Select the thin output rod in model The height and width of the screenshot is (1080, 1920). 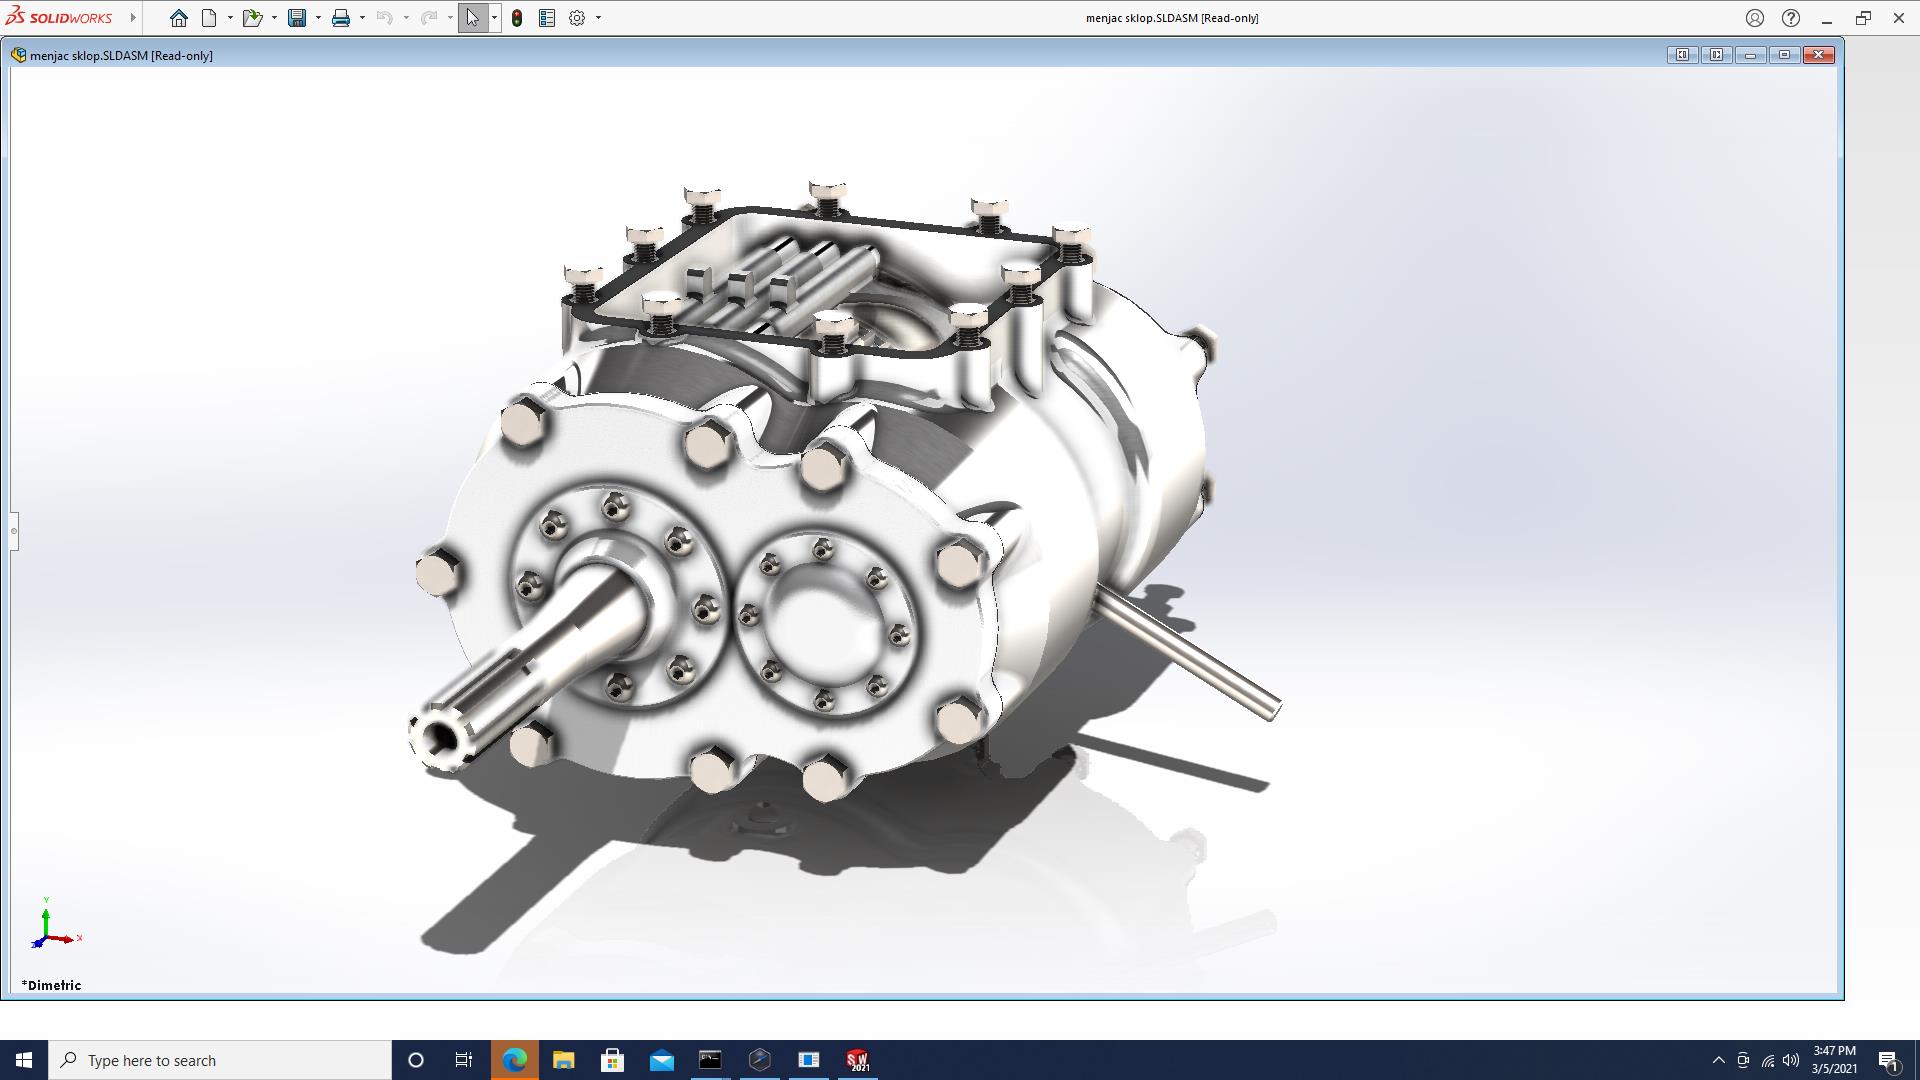[1190, 652]
